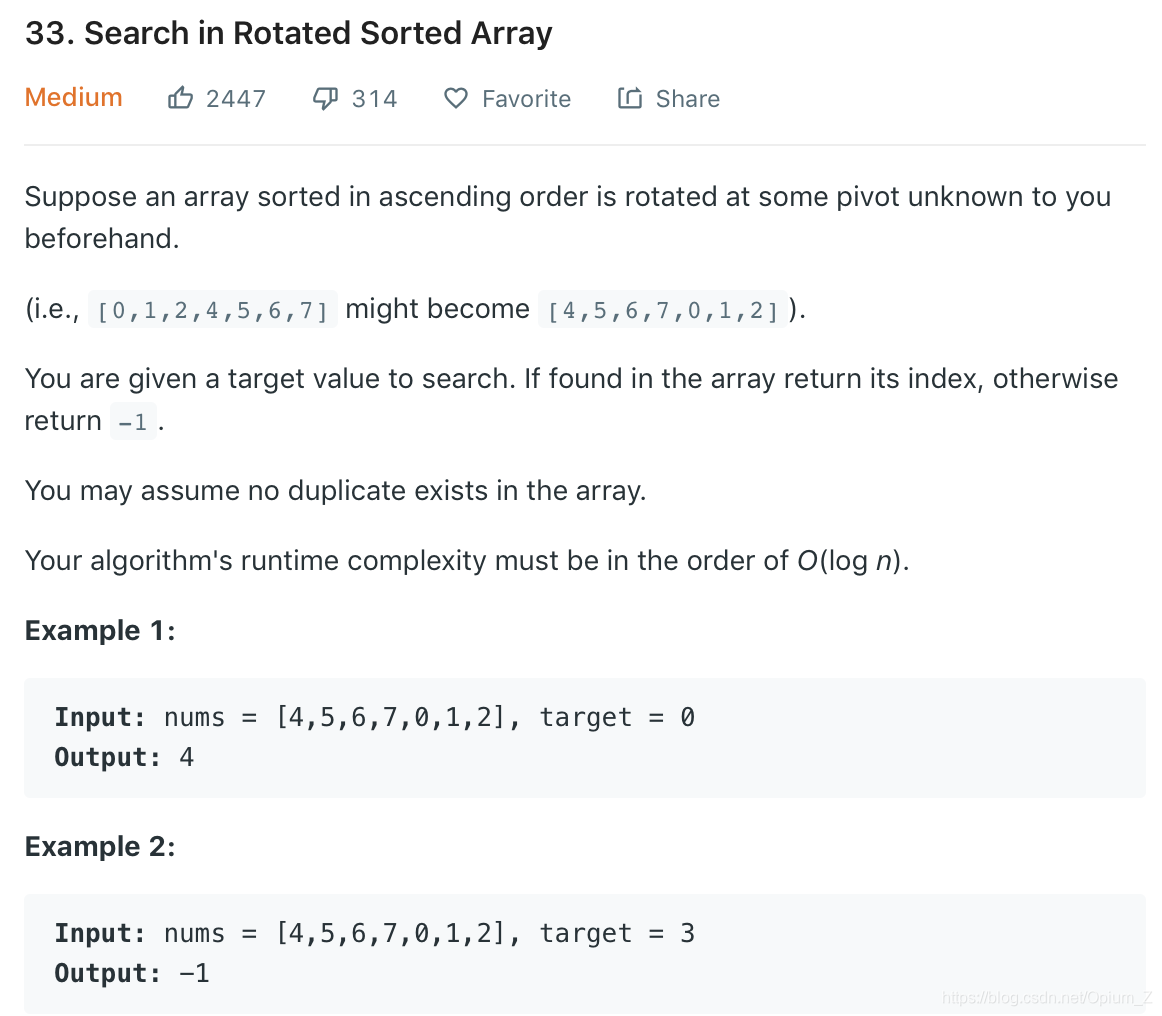Click the blog.csdn.net watermark URL
The image size is (1162, 1016).
click(1046, 997)
